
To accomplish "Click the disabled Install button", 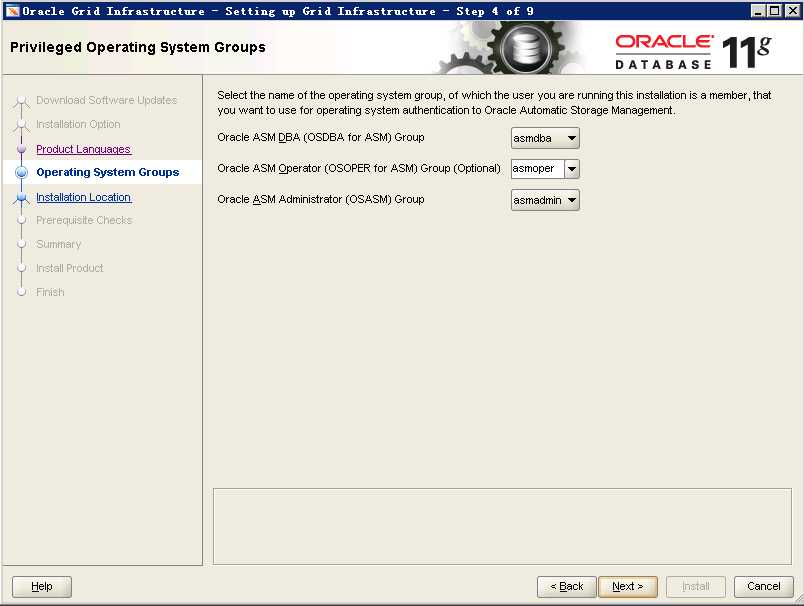I will (x=696, y=587).
